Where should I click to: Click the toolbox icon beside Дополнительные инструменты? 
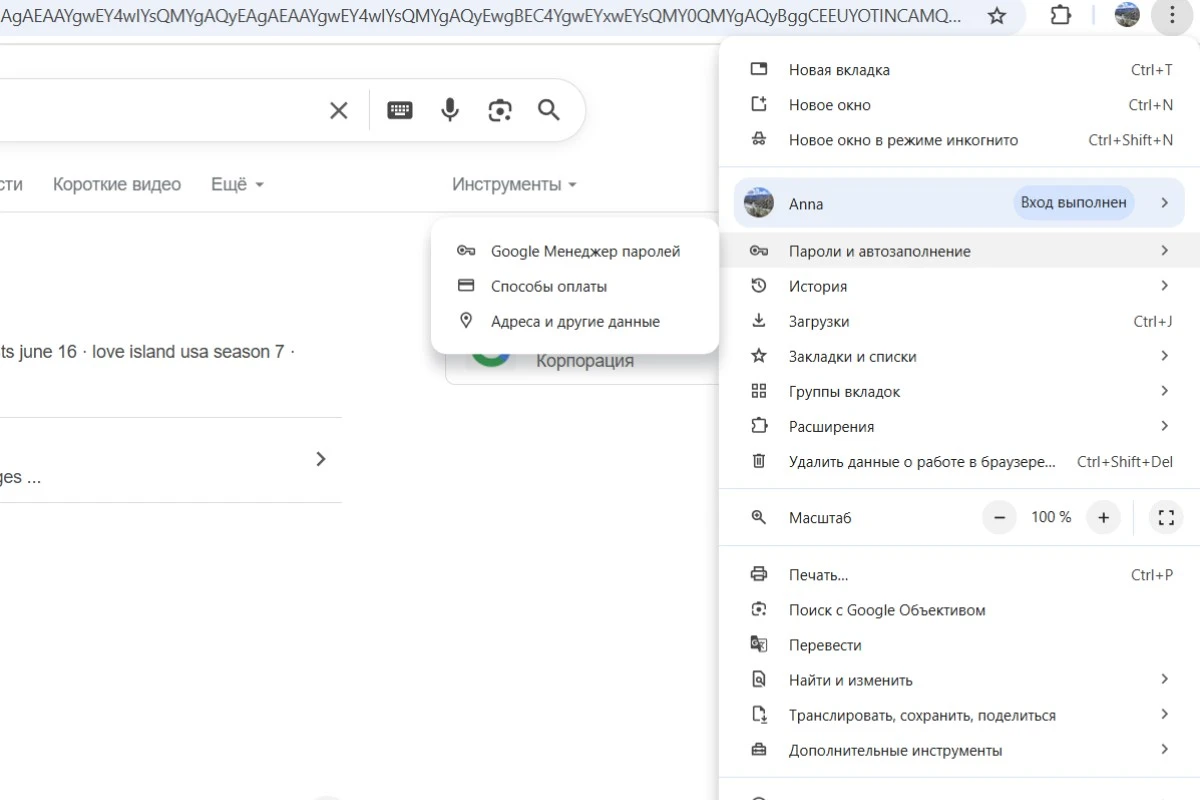pos(759,750)
